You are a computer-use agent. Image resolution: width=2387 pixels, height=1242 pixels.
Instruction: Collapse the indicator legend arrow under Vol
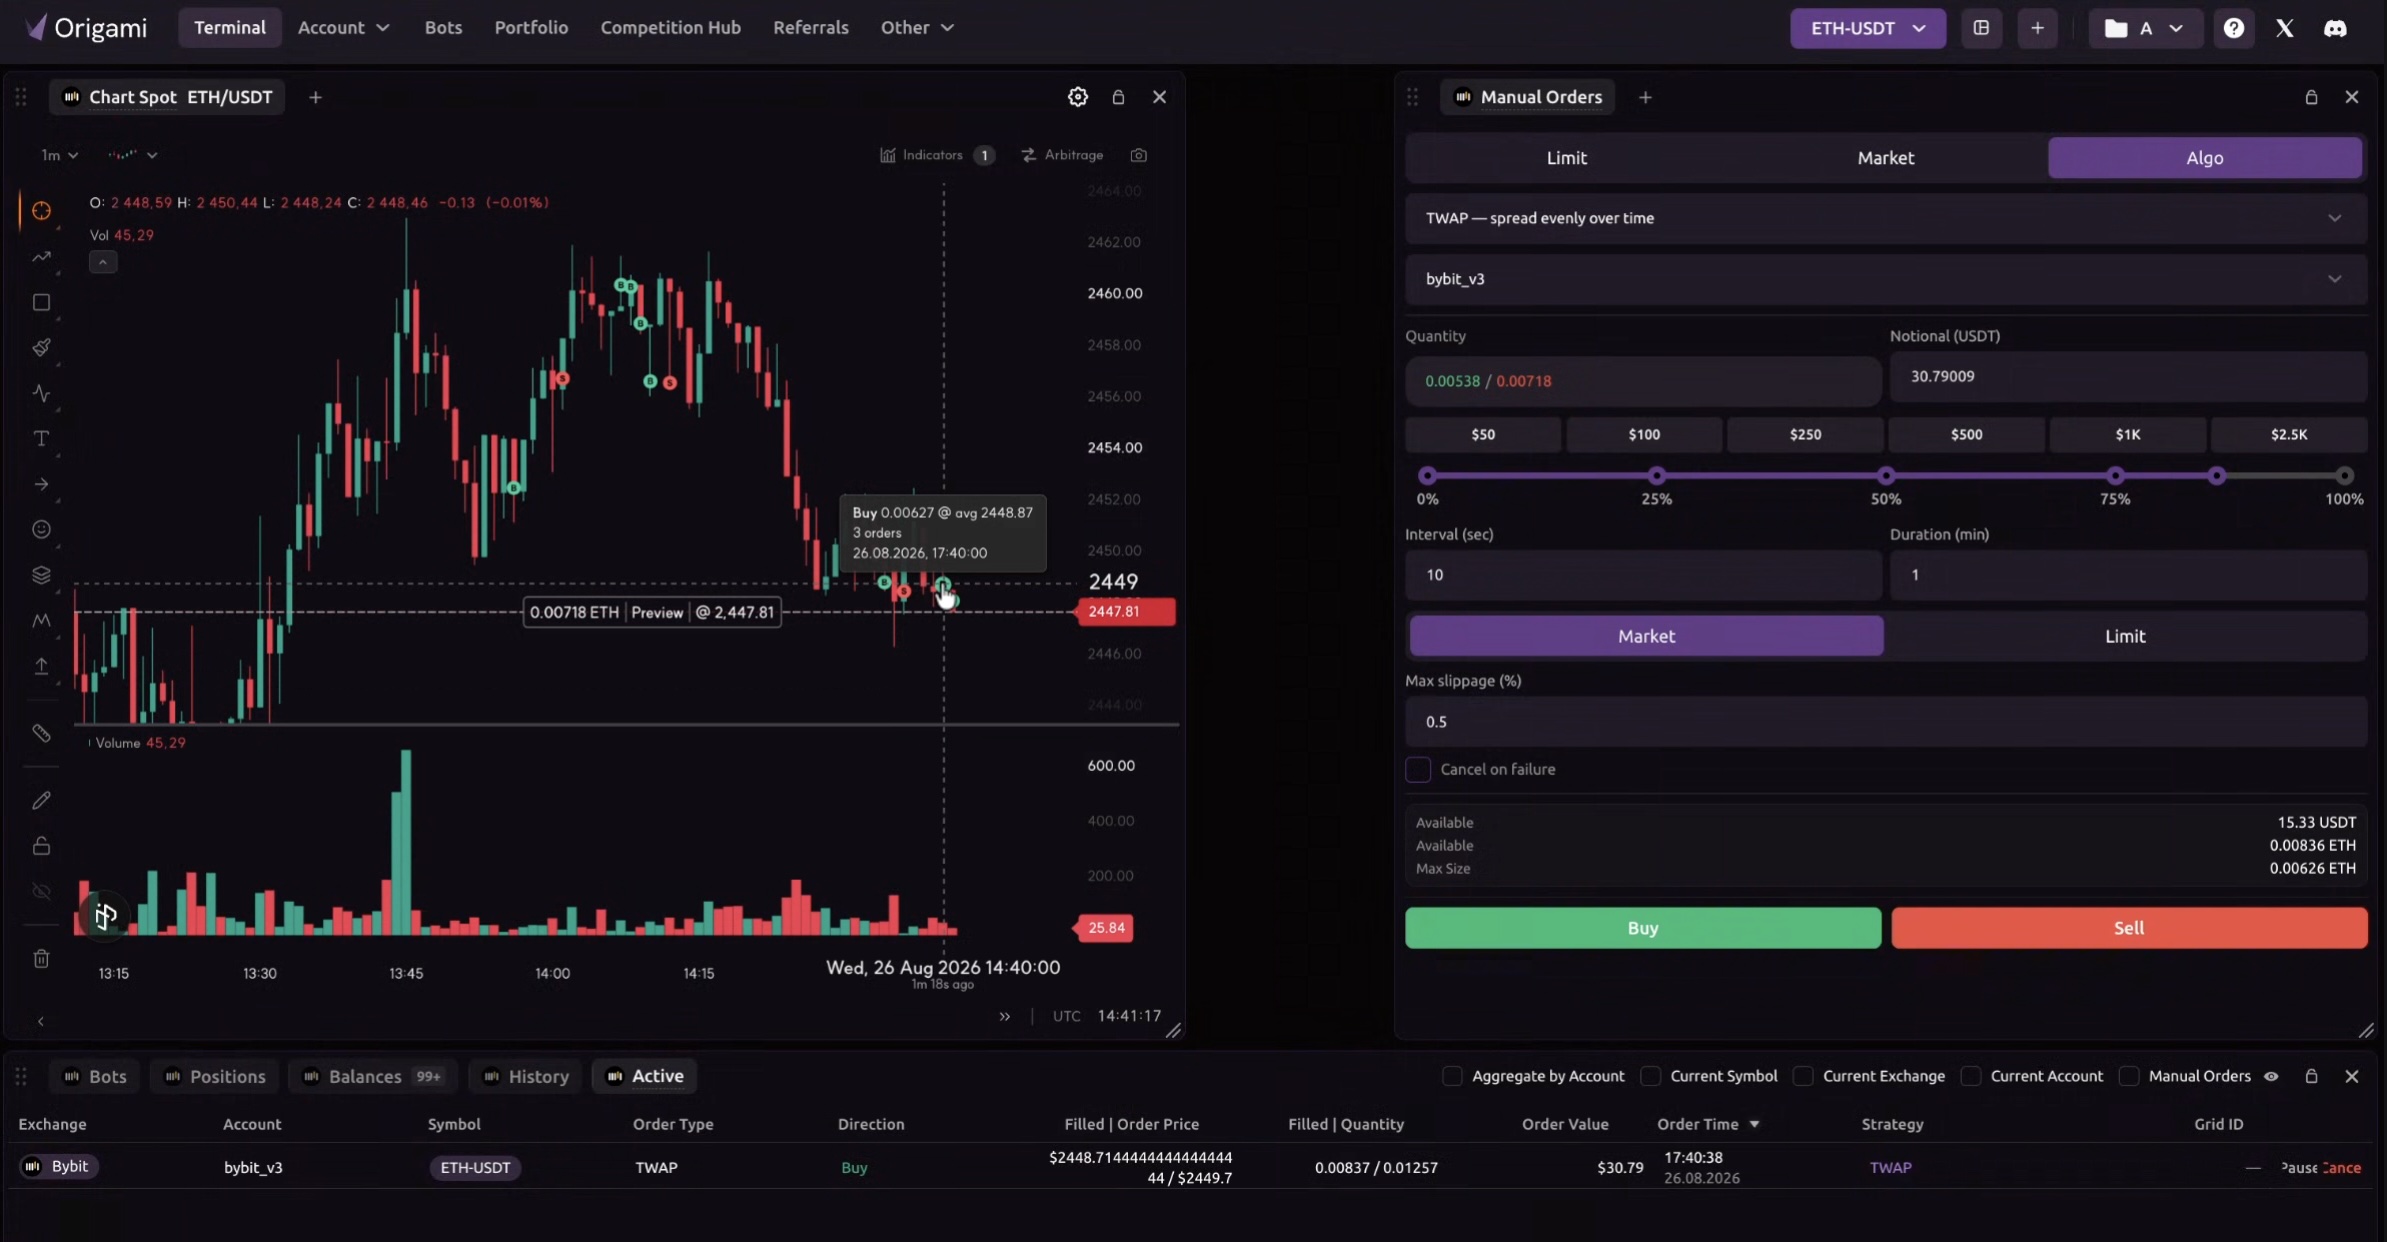click(103, 262)
